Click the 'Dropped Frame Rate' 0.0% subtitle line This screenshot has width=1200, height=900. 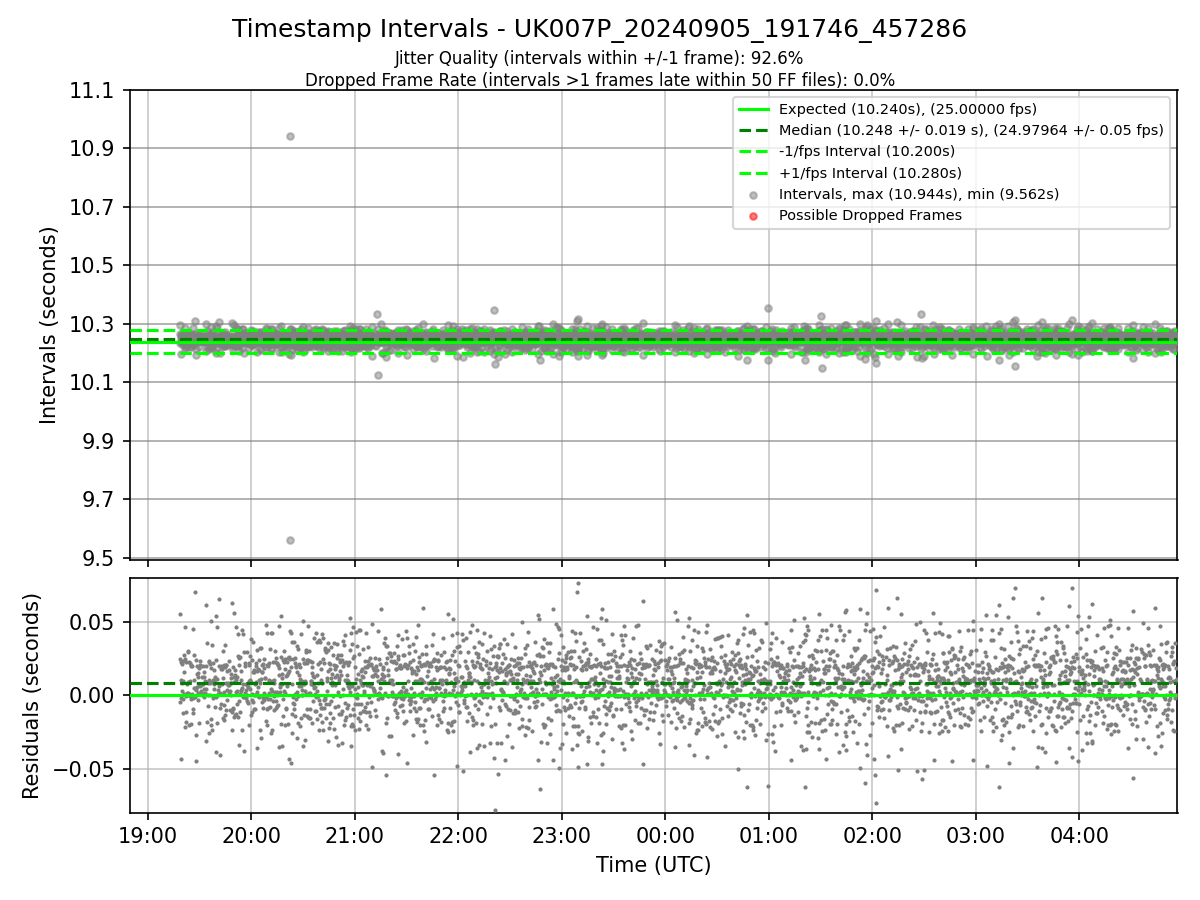click(x=599, y=80)
